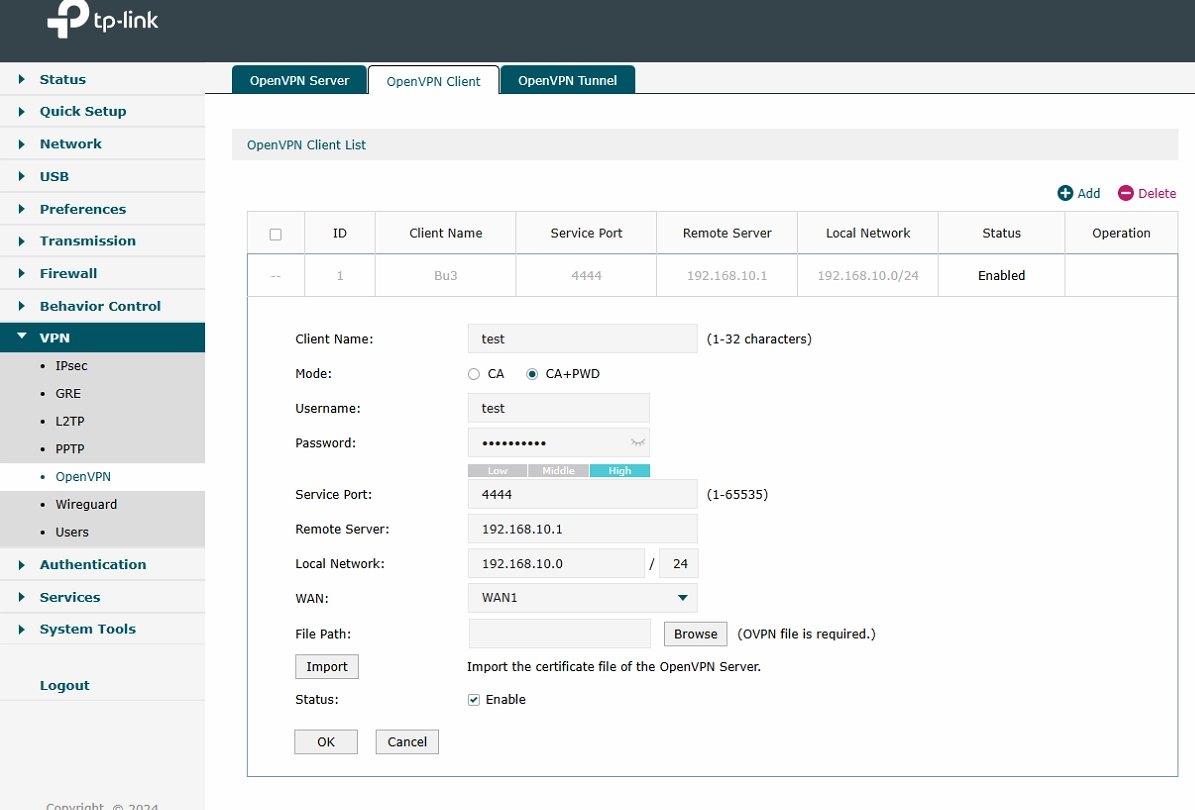Open Wireguard in VPN submenu

click(x=86, y=504)
